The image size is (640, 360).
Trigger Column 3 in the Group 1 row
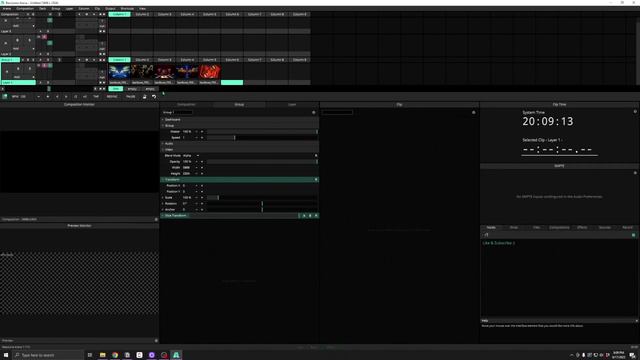pyautogui.click(x=164, y=60)
